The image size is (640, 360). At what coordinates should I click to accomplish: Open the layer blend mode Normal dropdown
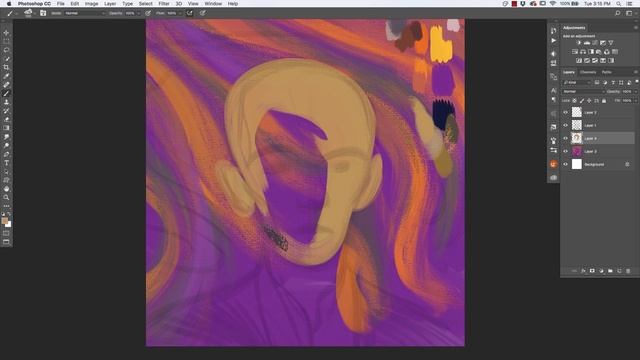[x=583, y=91]
